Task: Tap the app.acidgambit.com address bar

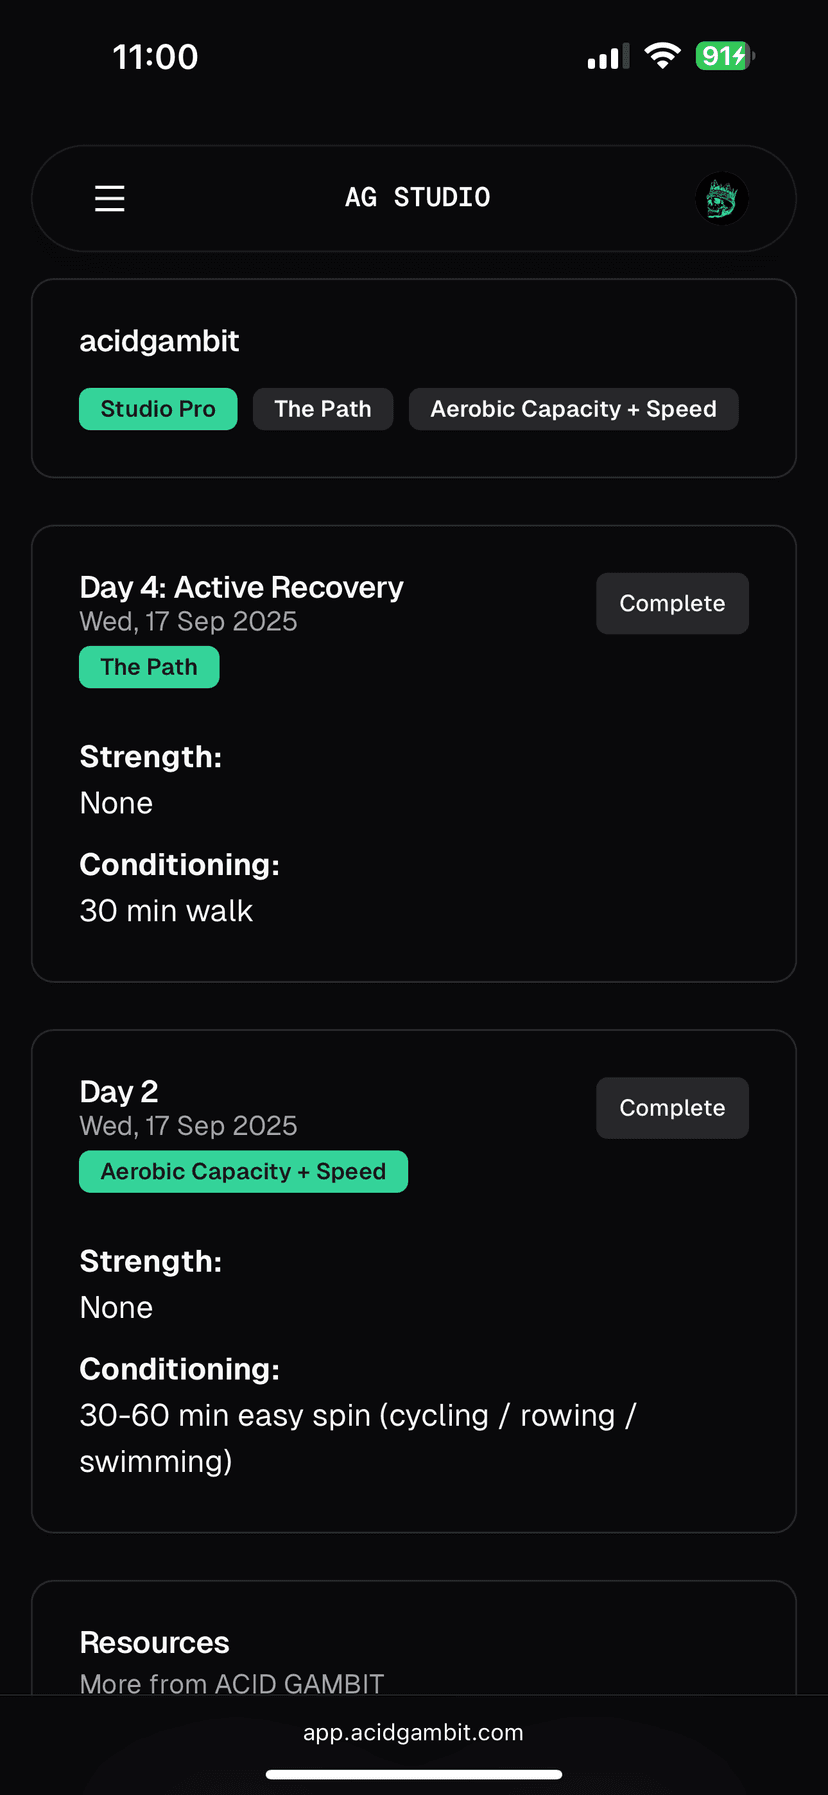Action: 413,1733
